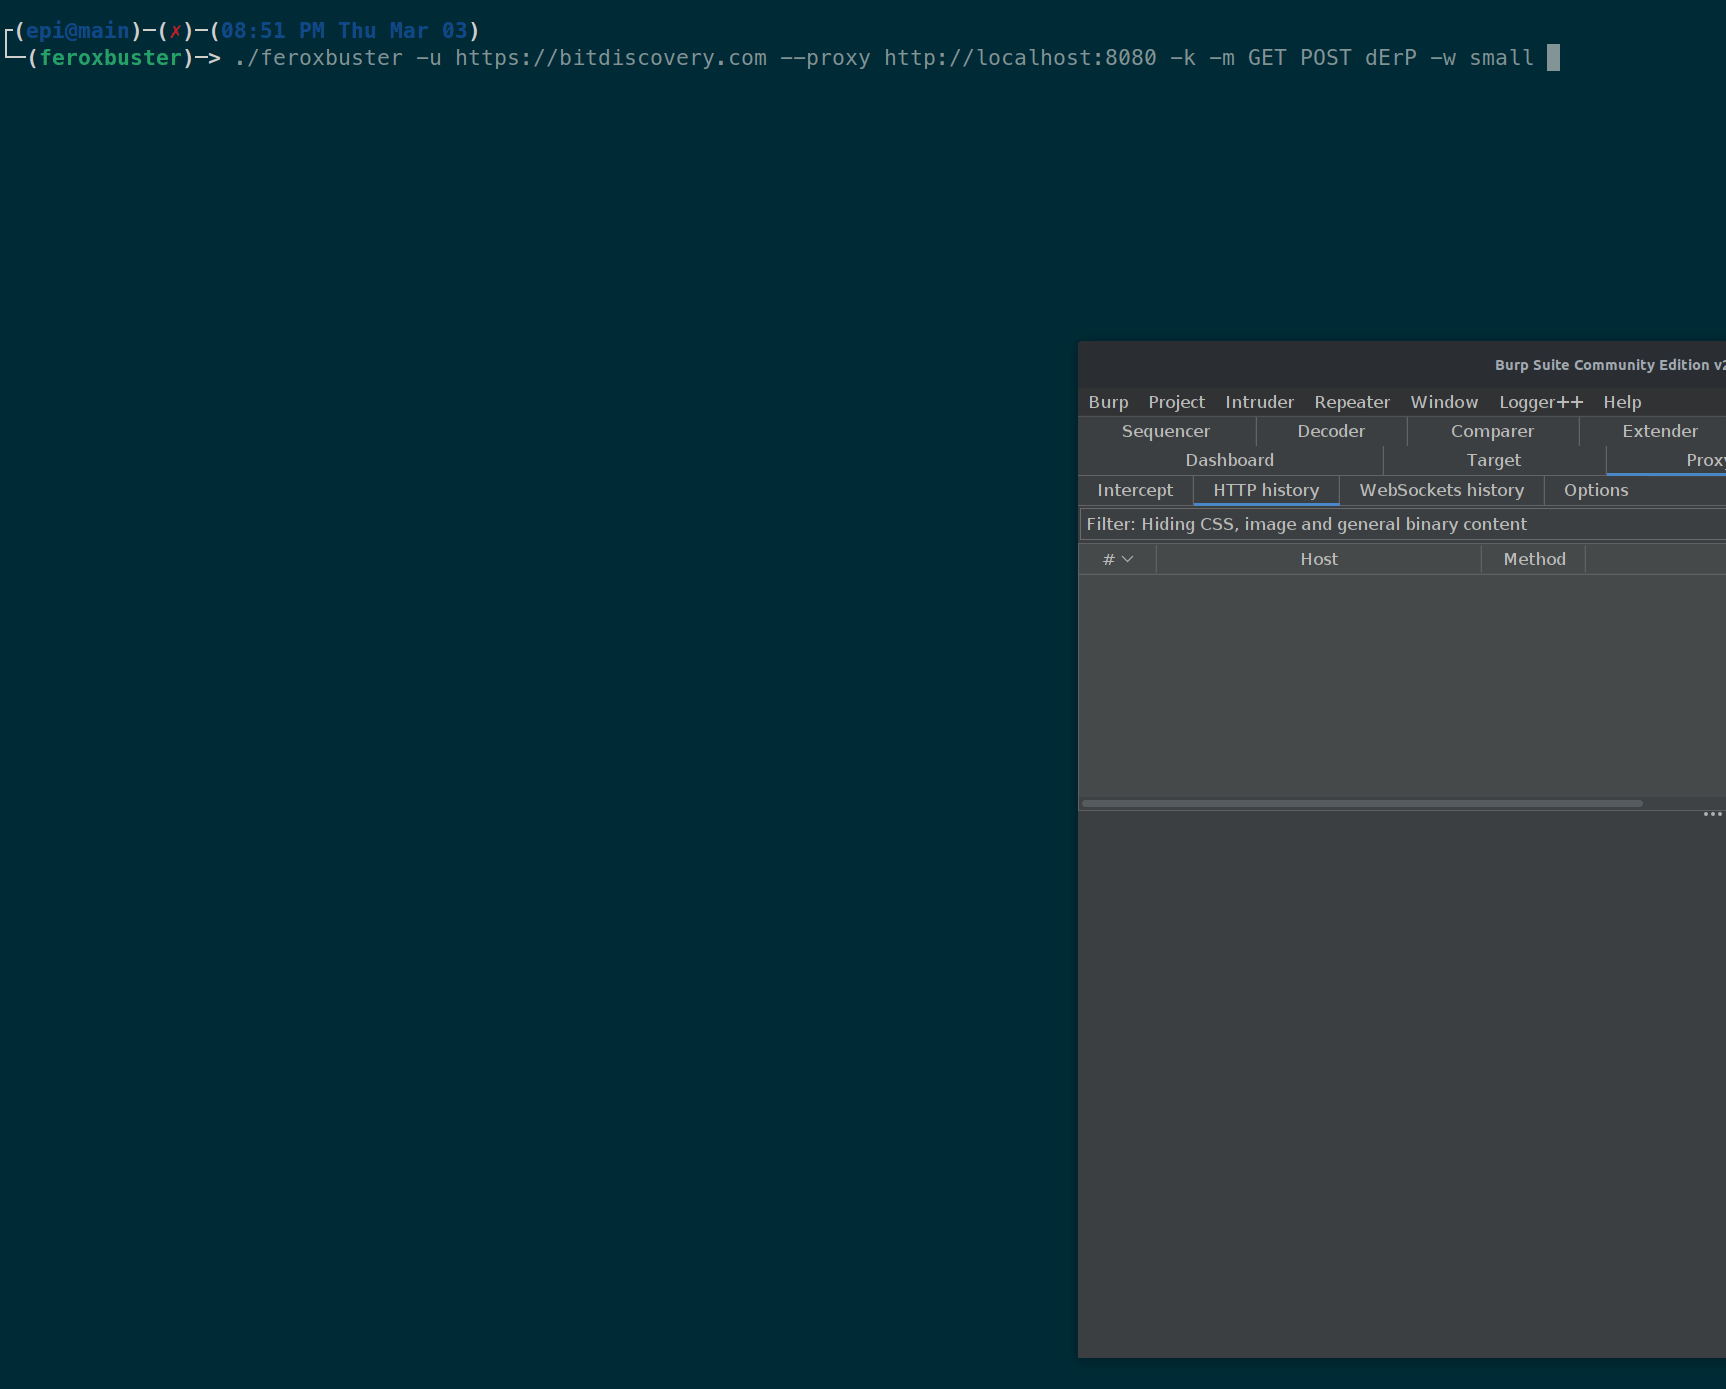Open the Help menu
The width and height of the screenshot is (1726, 1389).
coord(1621,402)
